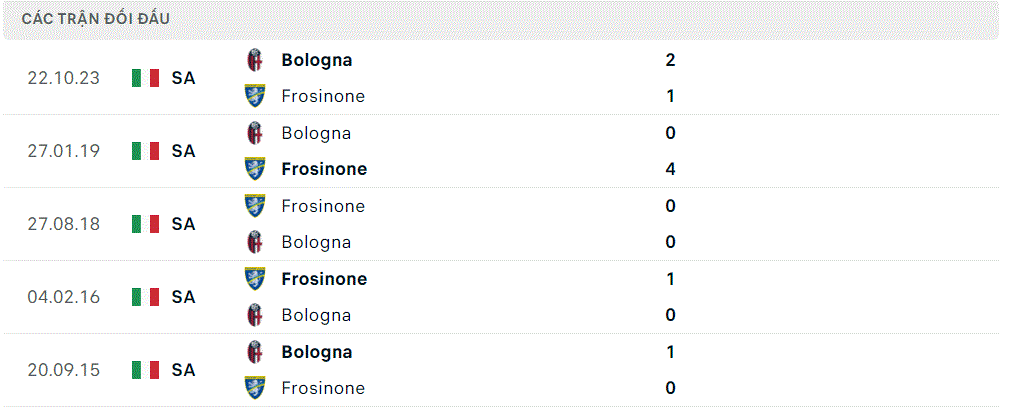Open Frosinone team in 27.08.18 match
This screenshot has height=415, width=1015.
323,207
